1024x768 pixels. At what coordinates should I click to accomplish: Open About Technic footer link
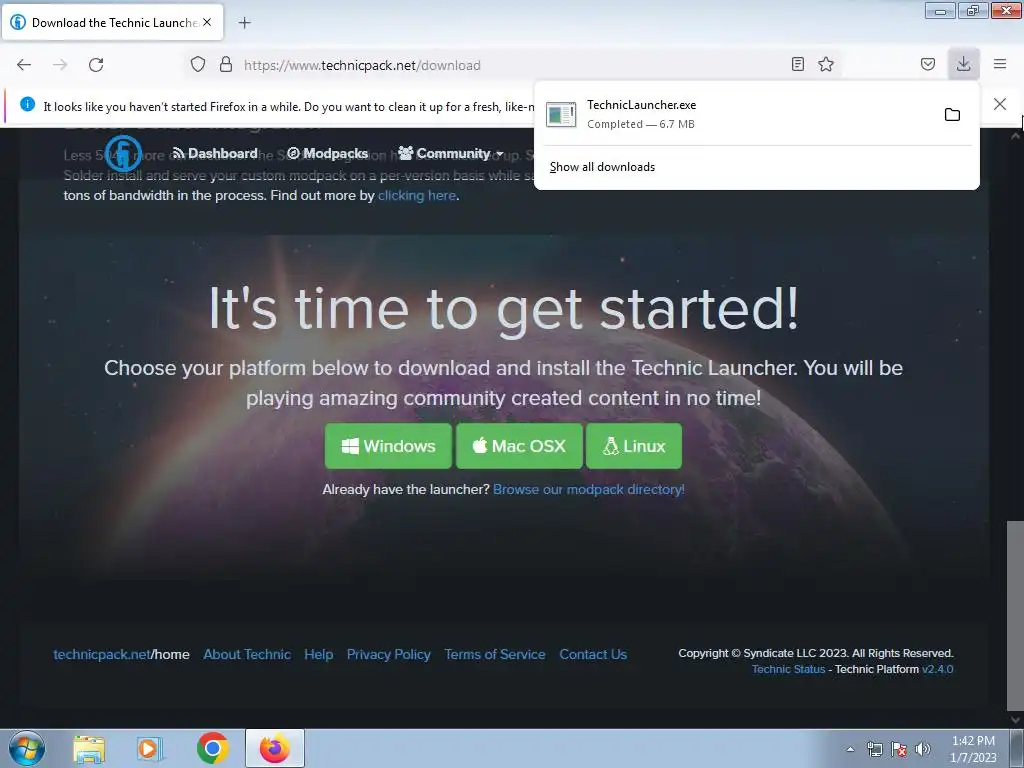(247, 654)
